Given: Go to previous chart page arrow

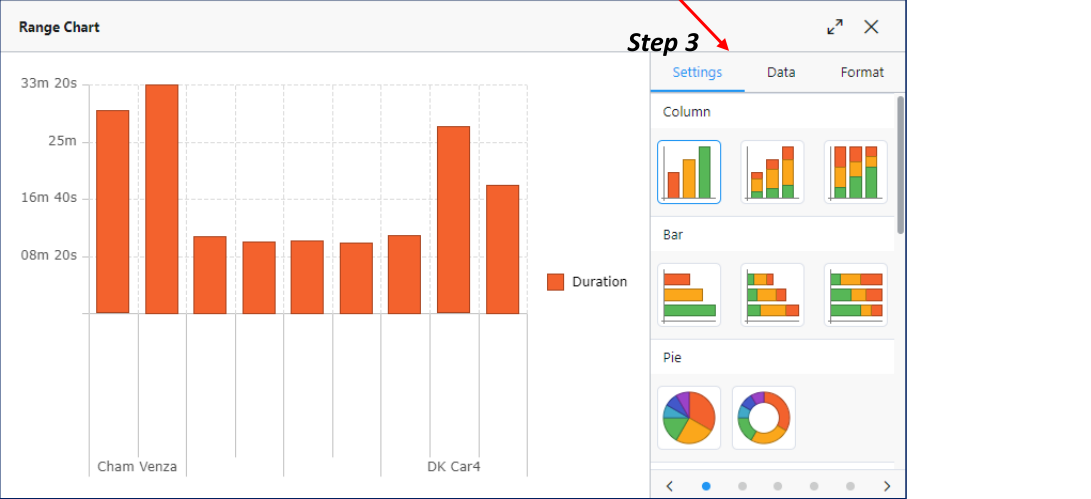Looking at the screenshot, I should pyautogui.click(x=670, y=486).
